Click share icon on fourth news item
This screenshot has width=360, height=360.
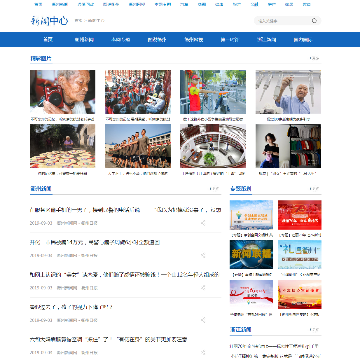(x=203, y=320)
